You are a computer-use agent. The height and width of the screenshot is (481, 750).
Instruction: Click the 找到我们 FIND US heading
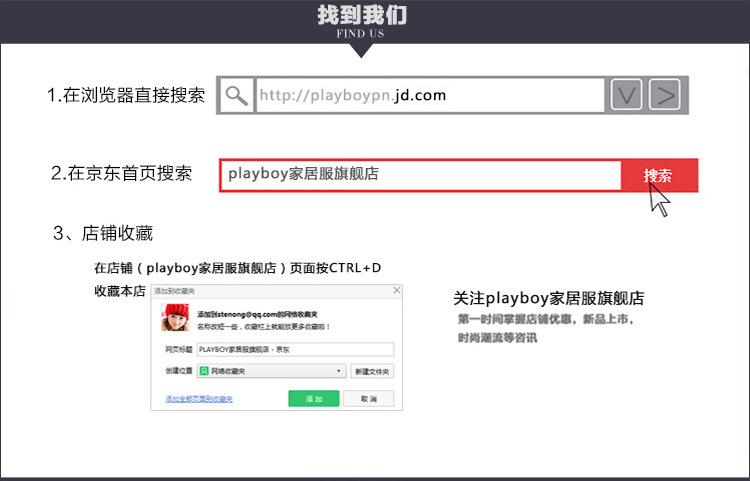(x=362, y=22)
